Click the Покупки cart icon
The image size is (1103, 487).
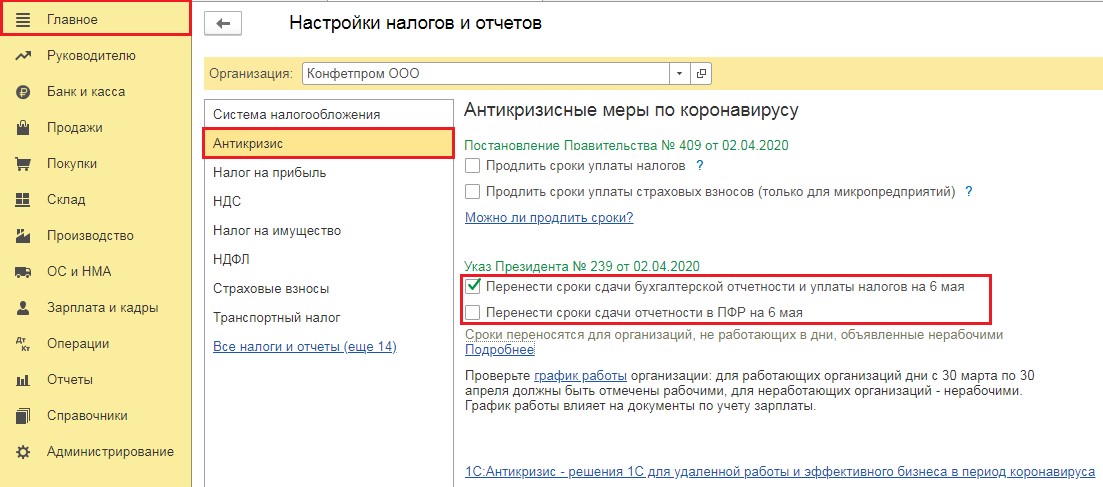pos(23,163)
